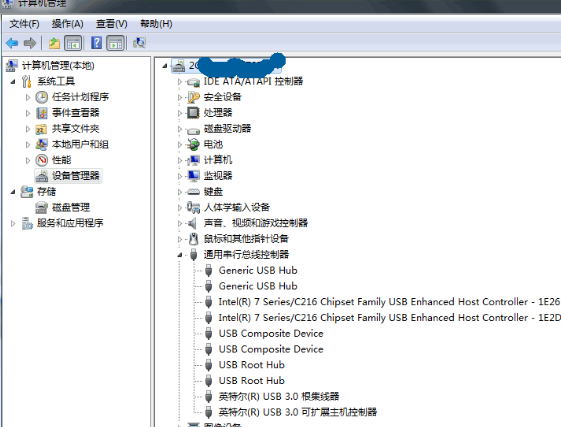Screen dimensions: 561x427
Task: Select the first Generic USB Hub device
Action: pos(258,270)
